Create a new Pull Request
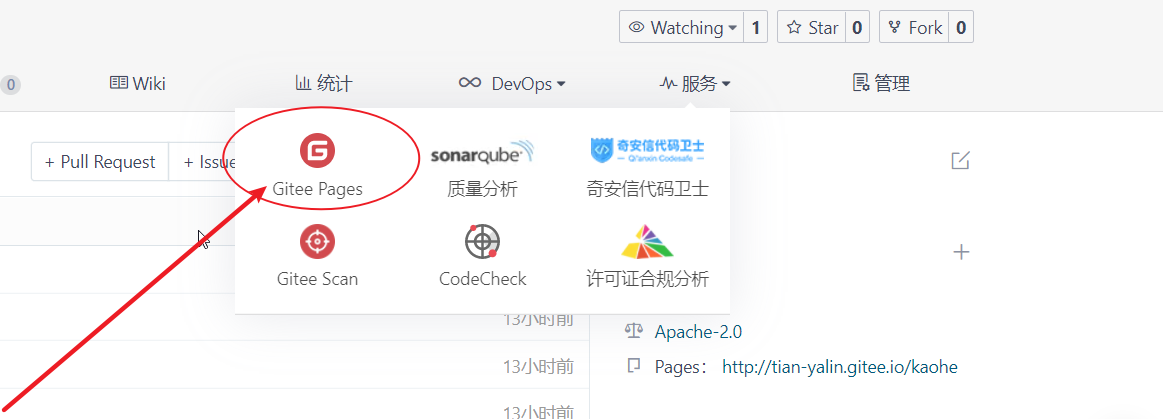 (x=100, y=162)
